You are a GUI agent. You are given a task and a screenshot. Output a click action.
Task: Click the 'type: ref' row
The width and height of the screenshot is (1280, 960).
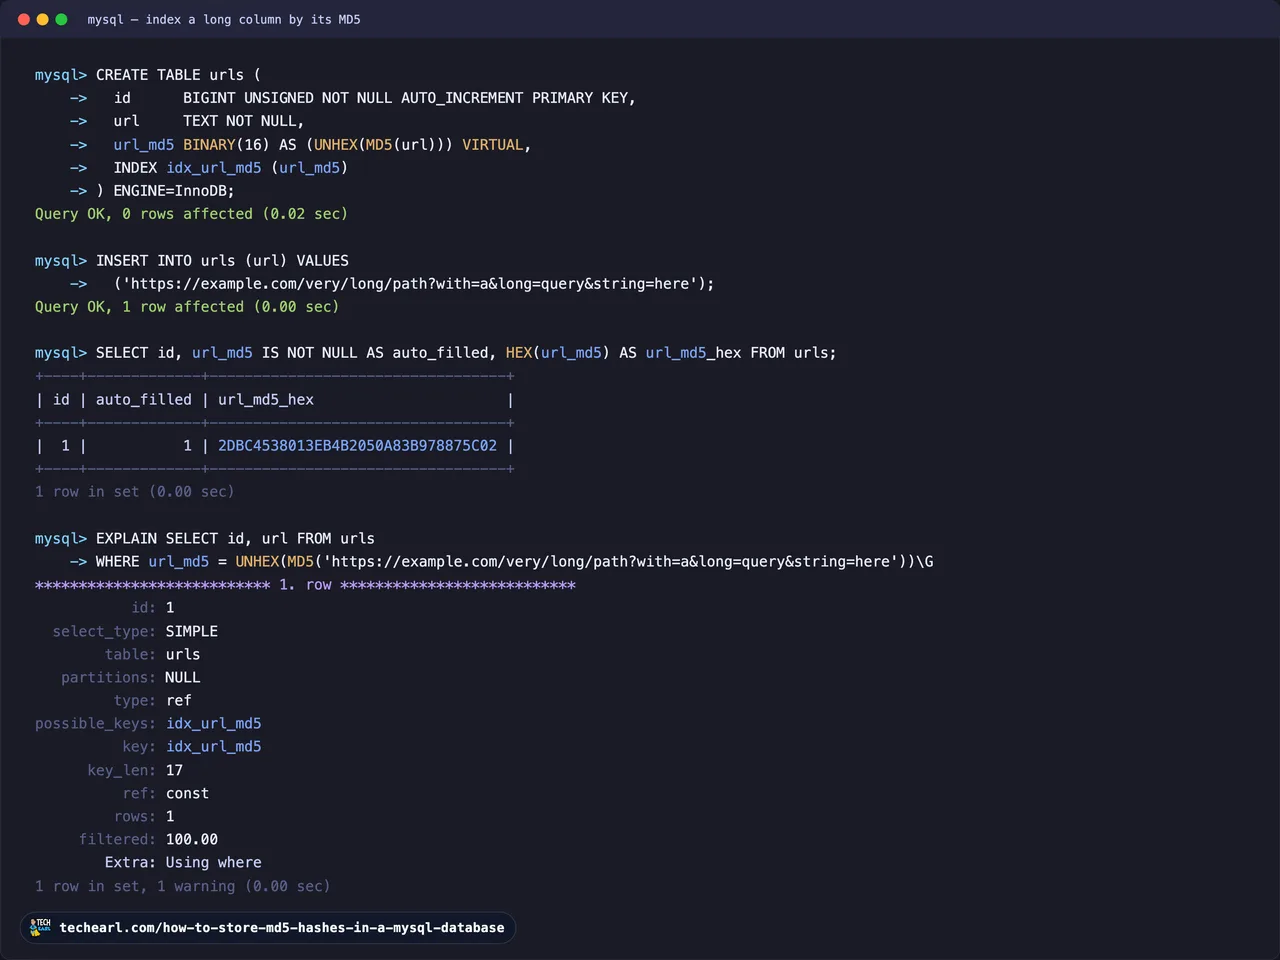[152, 701]
